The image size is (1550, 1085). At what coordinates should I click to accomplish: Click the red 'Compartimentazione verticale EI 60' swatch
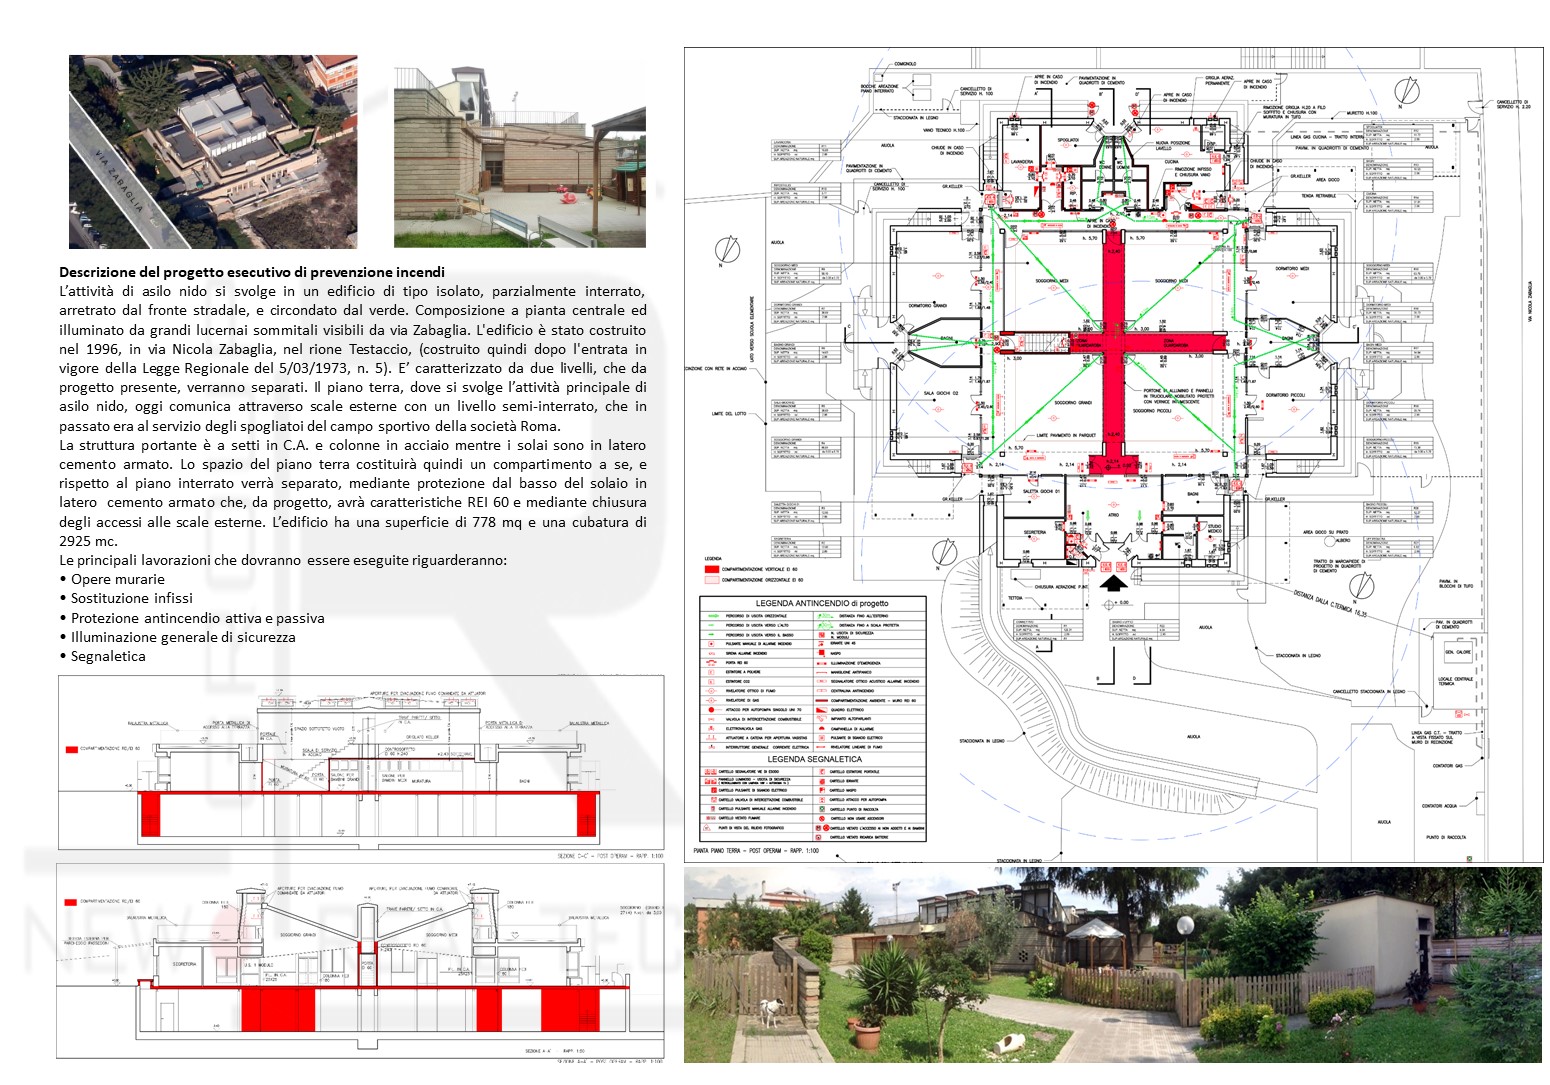coord(712,569)
